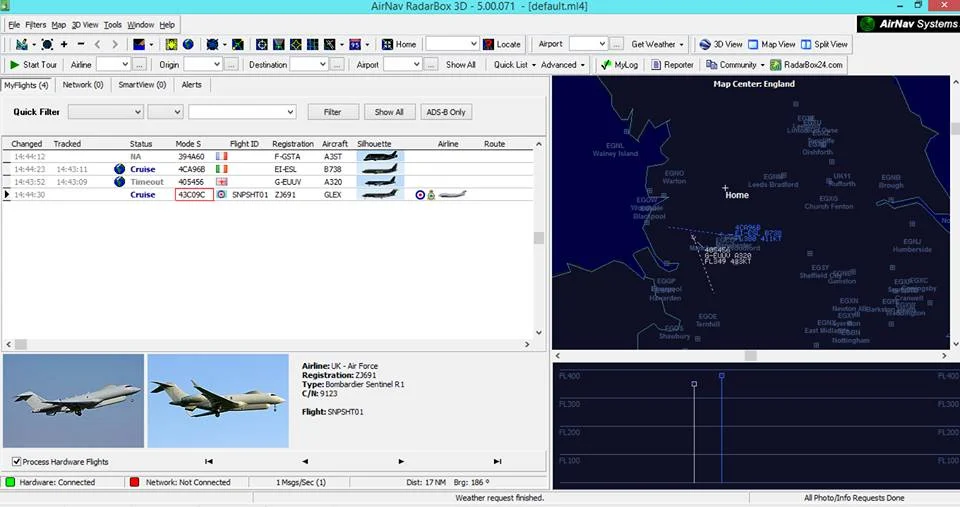Expand the Get Weather dropdown
960x507 pixels.
click(x=681, y=45)
